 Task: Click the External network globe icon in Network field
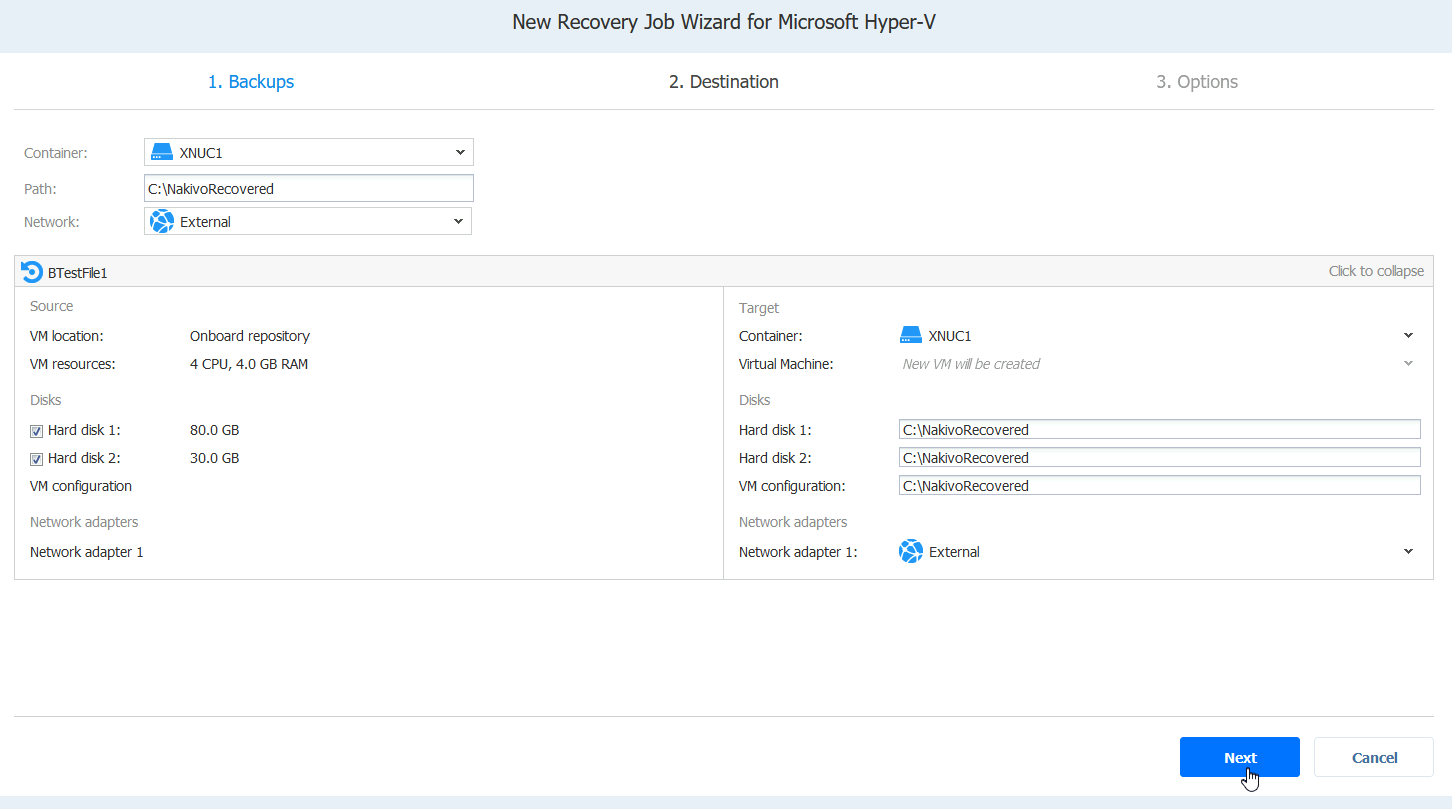162,222
